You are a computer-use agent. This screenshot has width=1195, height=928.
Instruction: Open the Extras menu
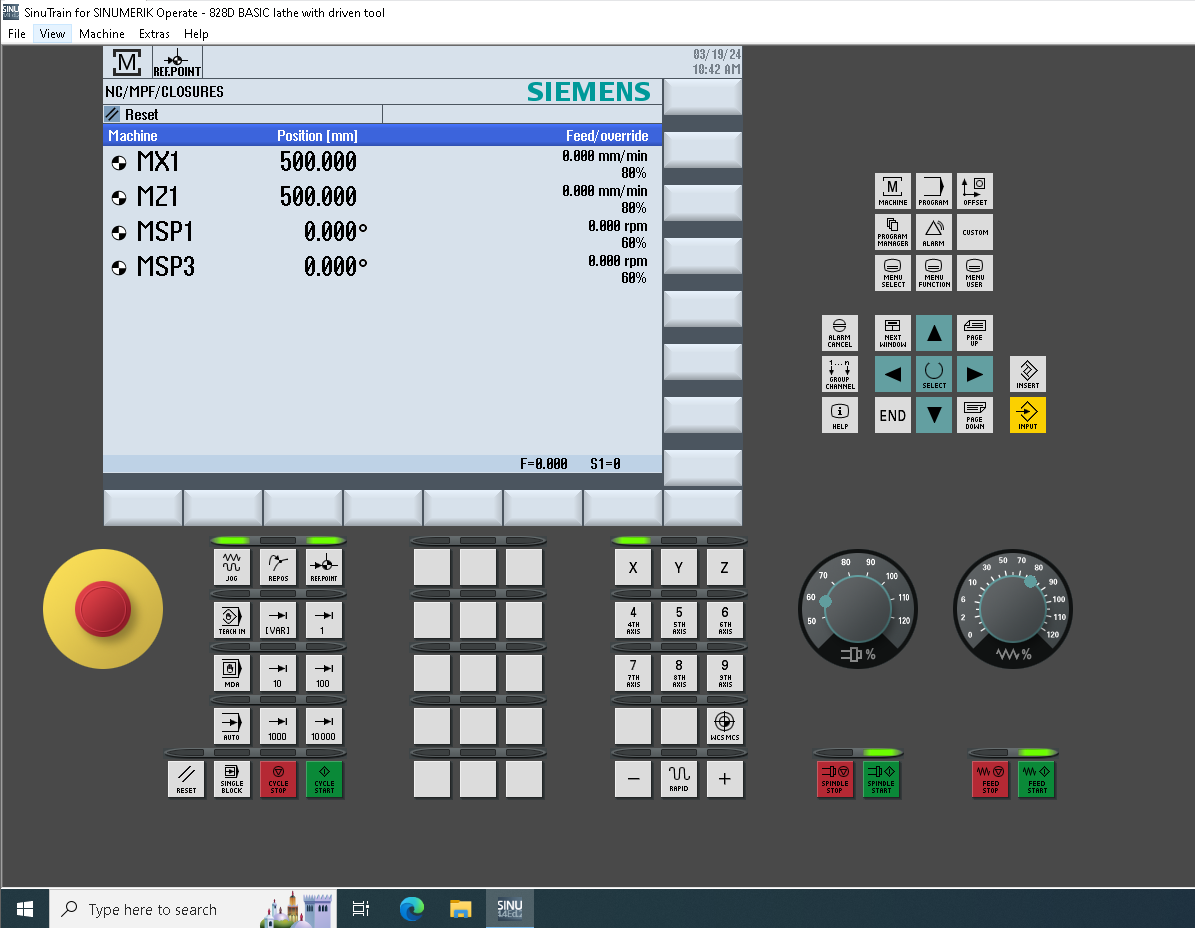(x=154, y=34)
